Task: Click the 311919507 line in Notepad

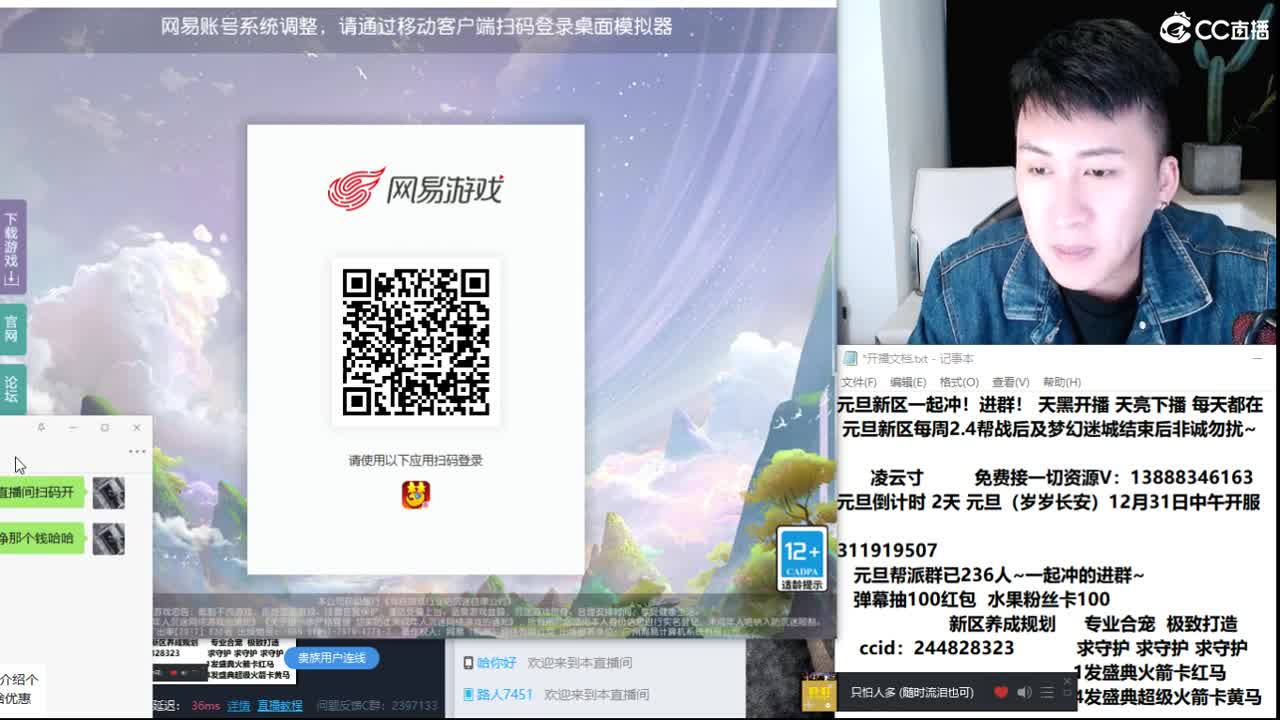Action: (x=888, y=550)
